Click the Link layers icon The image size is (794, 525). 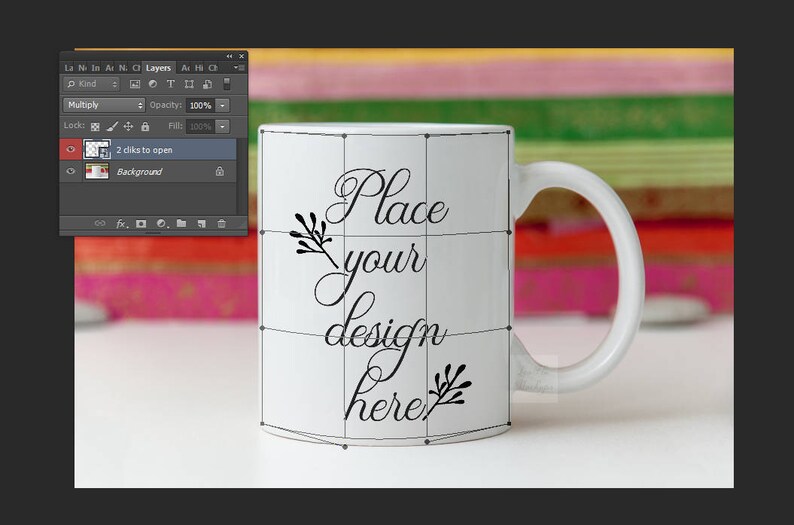click(100, 223)
